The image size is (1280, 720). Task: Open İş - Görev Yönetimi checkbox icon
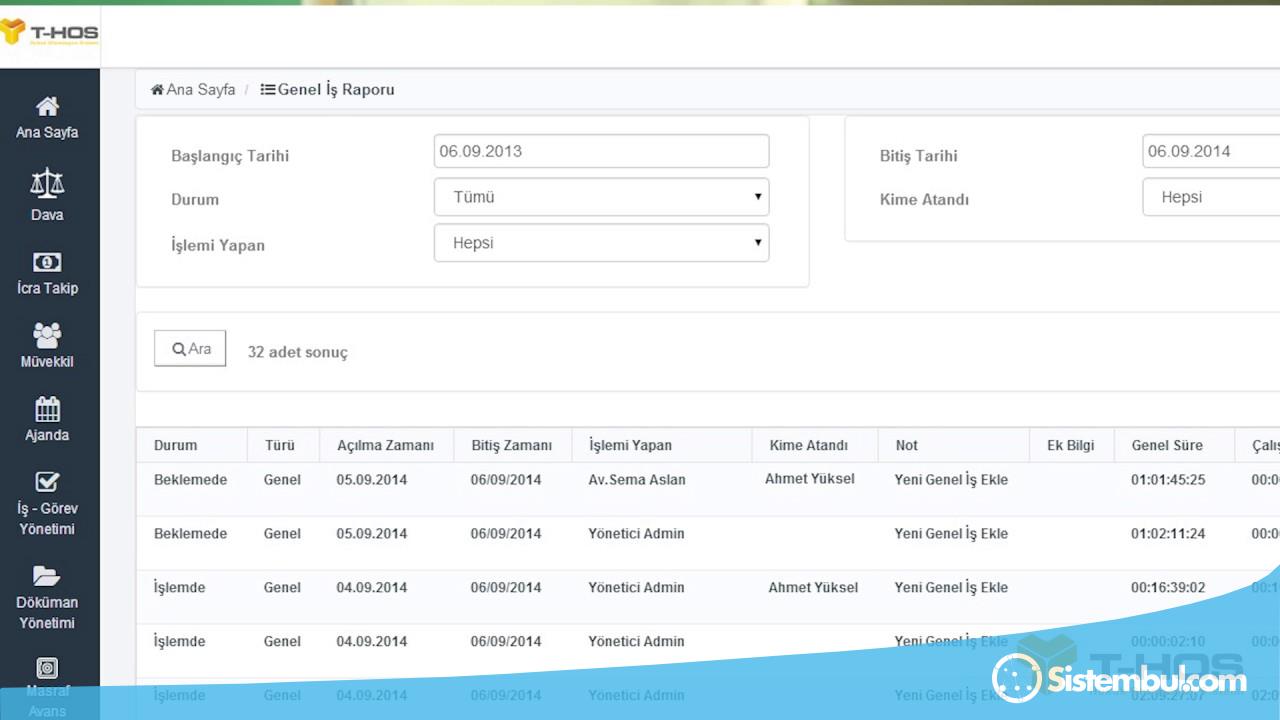(47, 482)
